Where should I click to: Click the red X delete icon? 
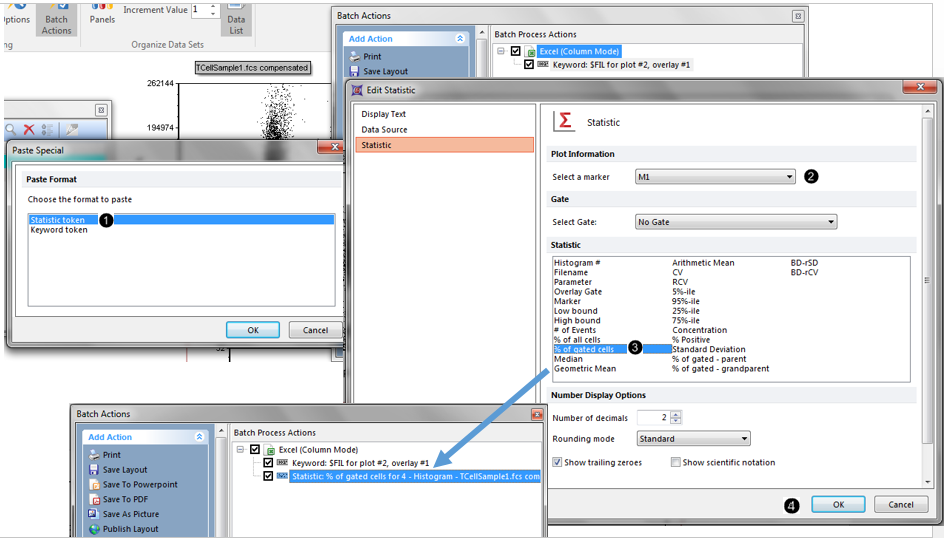pyautogui.click(x=29, y=130)
